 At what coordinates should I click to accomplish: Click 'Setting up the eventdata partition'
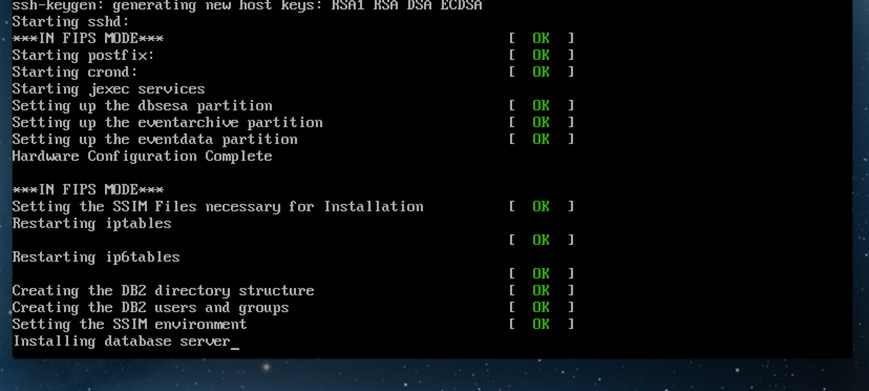[x=155, y=139]
